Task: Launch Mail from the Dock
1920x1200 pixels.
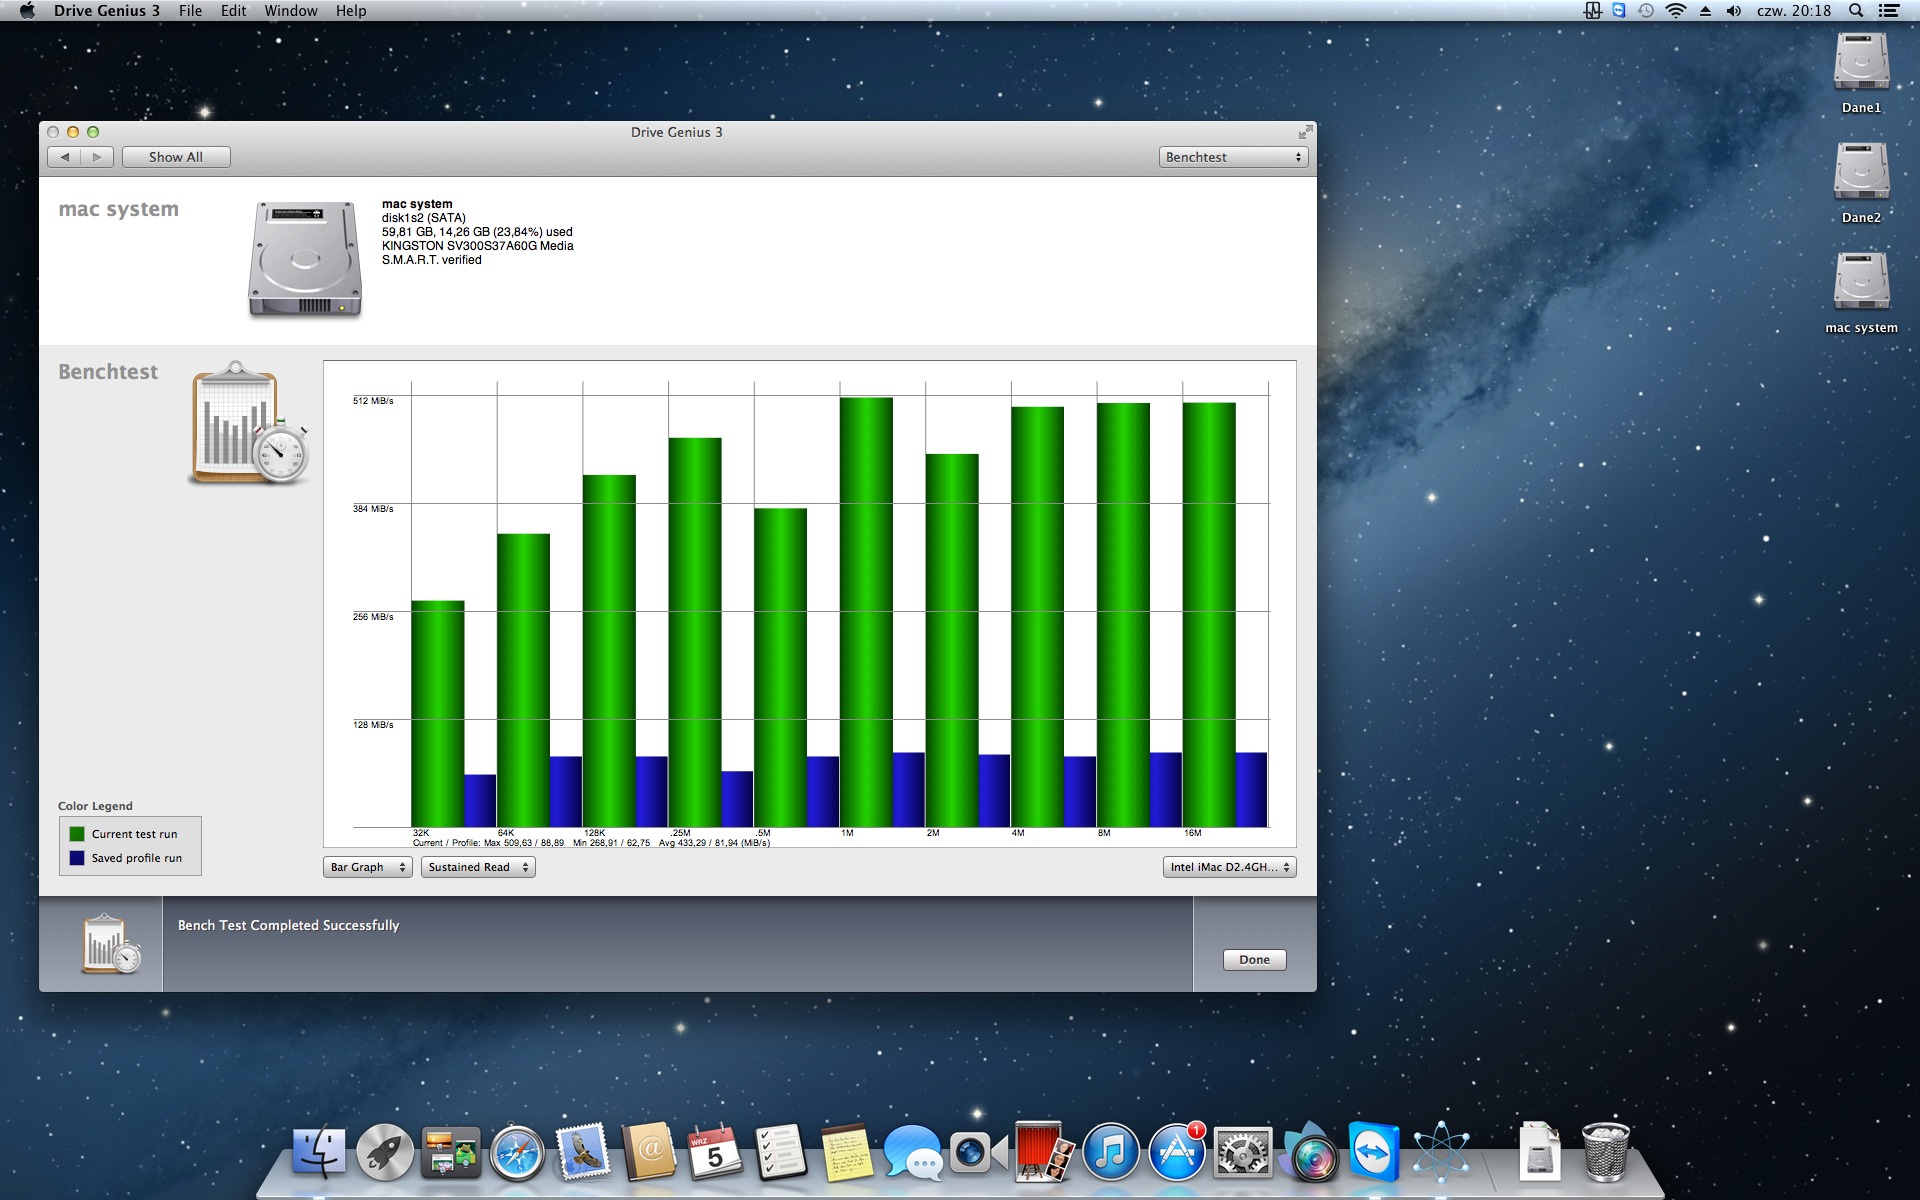Action: point(583,1152)
